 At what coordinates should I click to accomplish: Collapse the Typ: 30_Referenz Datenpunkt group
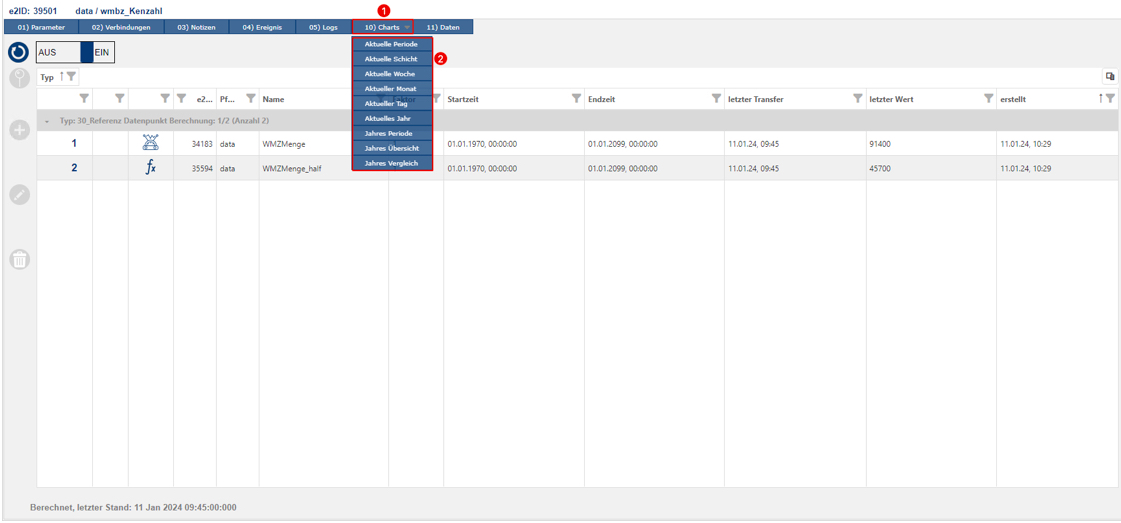point(46,121)
